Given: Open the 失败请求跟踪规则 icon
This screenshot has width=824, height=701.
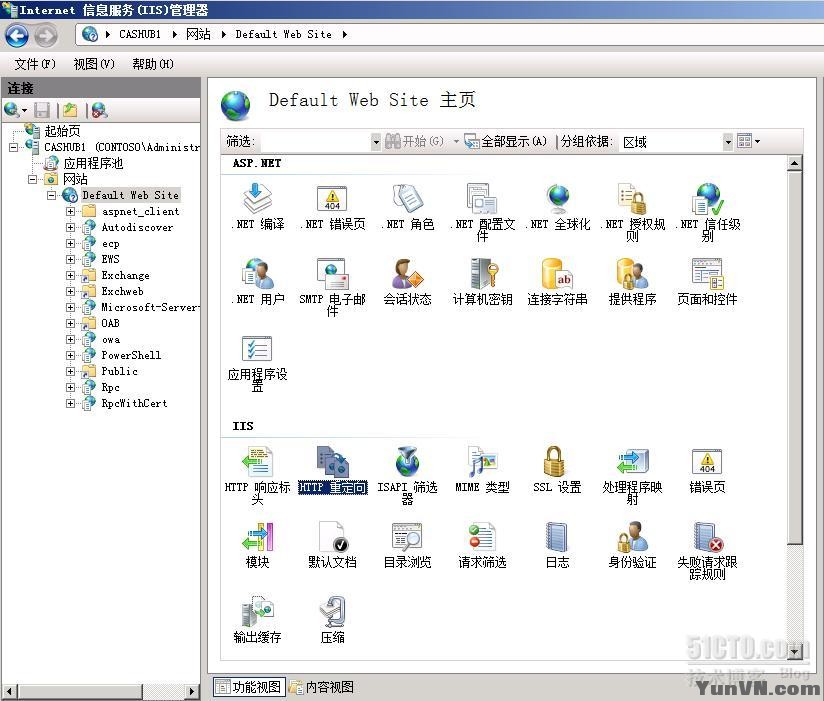Looking at the screenshot, I should click(x=708, y=550).
